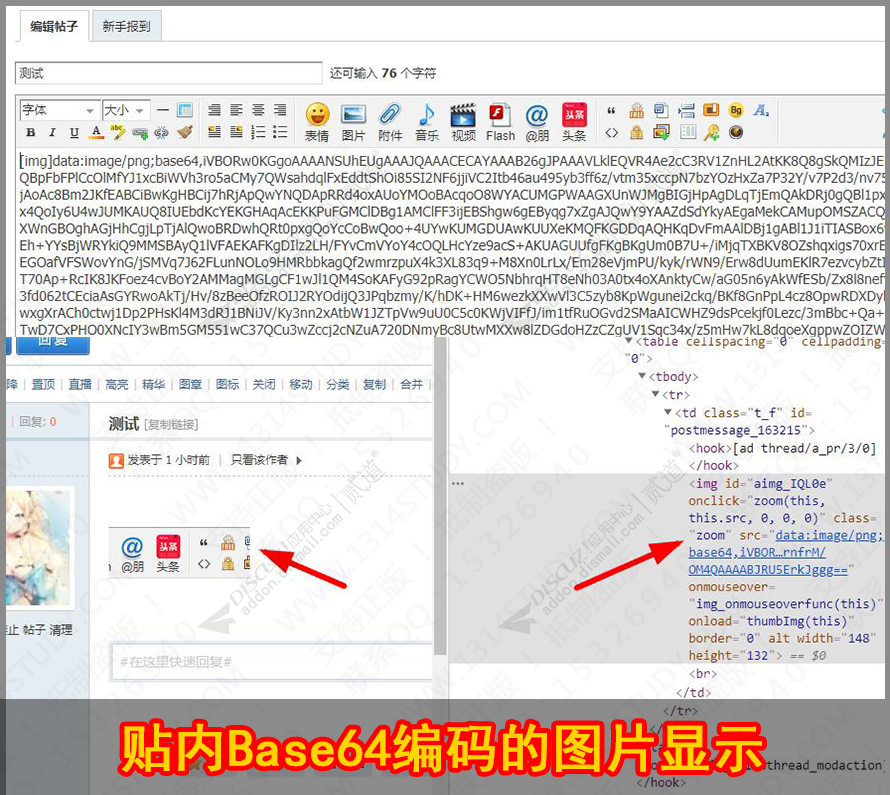Viewport: 890px width, 795px height.
Task: Click the 只看该作者 link
Action: [x=259, y=460]
